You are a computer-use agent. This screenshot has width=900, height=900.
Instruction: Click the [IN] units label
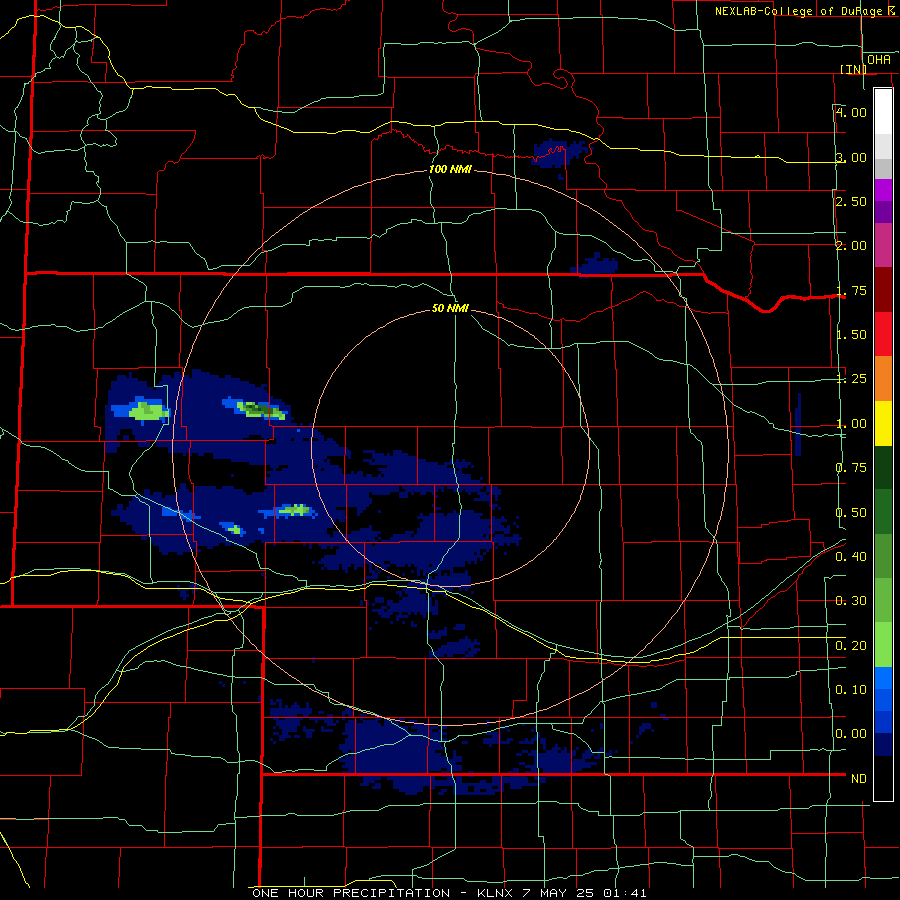click(854, 69)
